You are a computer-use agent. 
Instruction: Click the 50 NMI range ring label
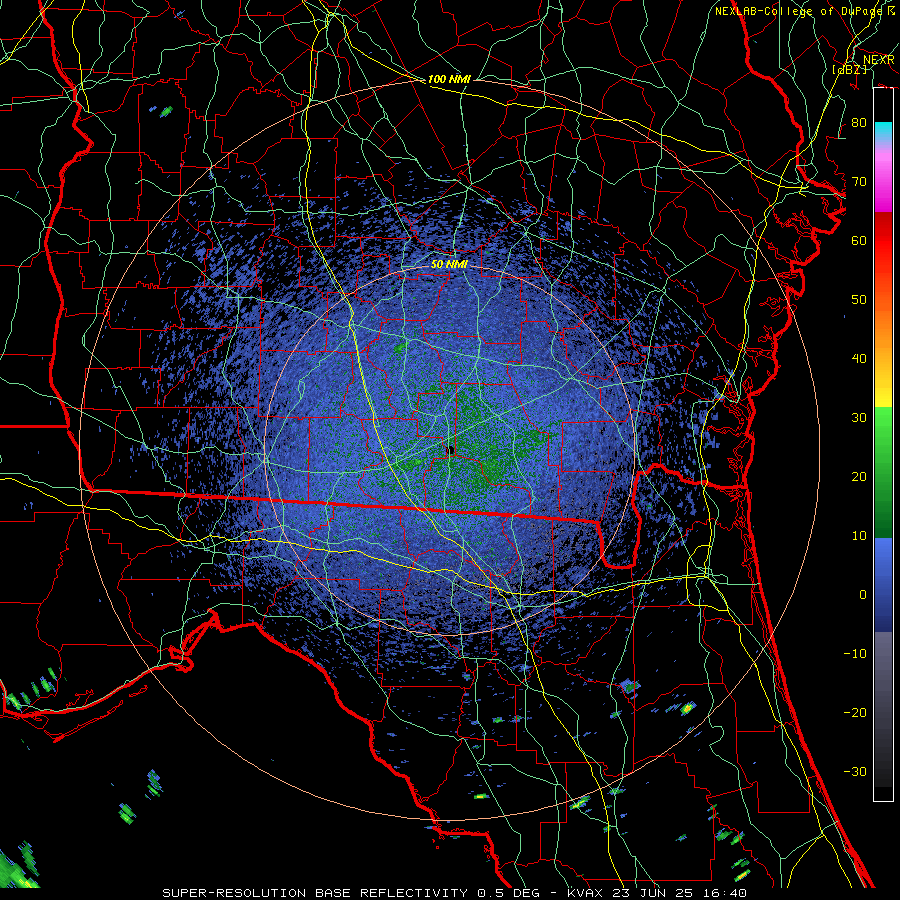(449, 265)
